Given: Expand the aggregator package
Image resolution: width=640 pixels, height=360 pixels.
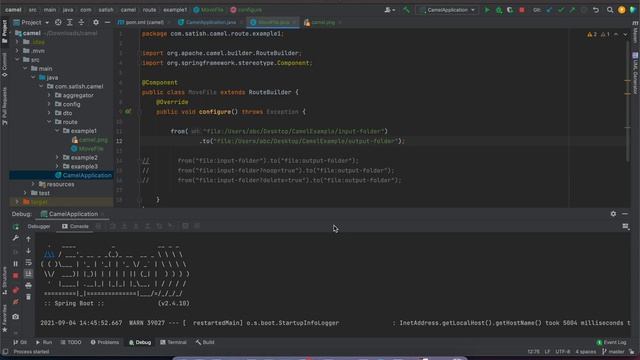Looking at the screenshot, I should click(x=49, y=95).
